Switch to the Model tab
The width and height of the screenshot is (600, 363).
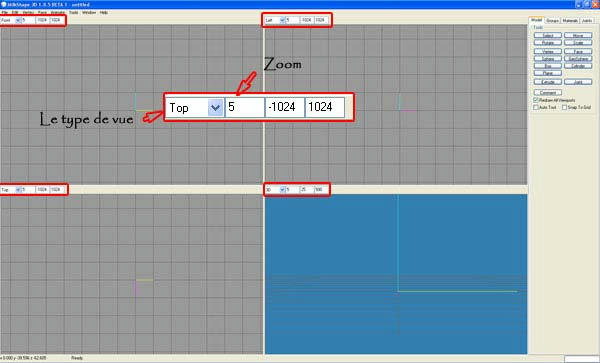click(x=536, y=20)
